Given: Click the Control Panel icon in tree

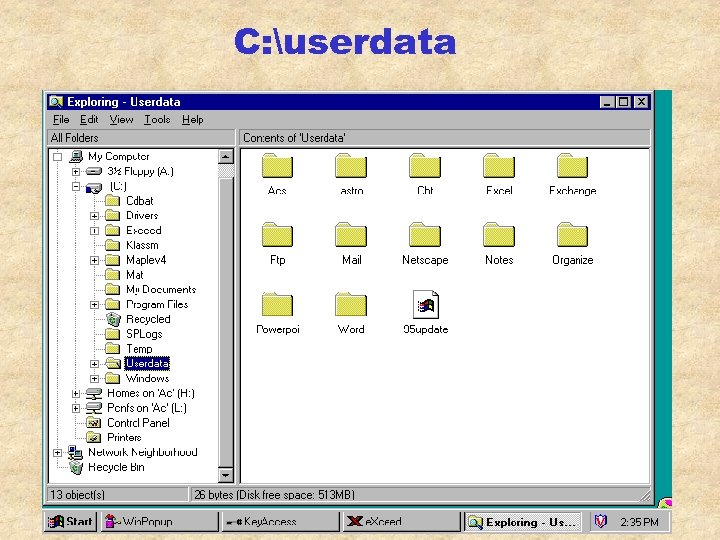Looking at the screenshot, I should click(94, 423).
